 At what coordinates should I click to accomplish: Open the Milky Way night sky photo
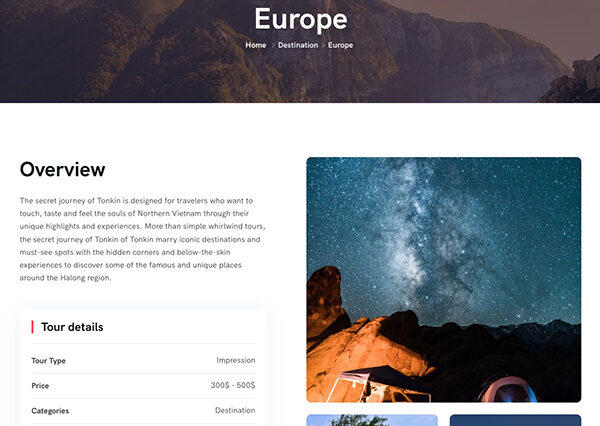coord(443,279)
